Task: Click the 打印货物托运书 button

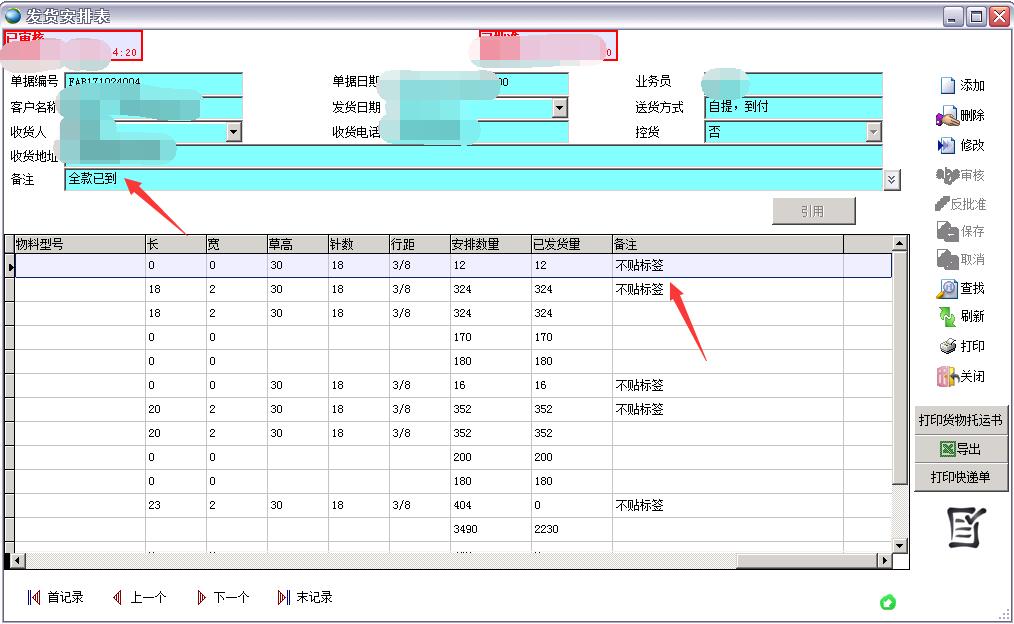Action: pos(960,420)
